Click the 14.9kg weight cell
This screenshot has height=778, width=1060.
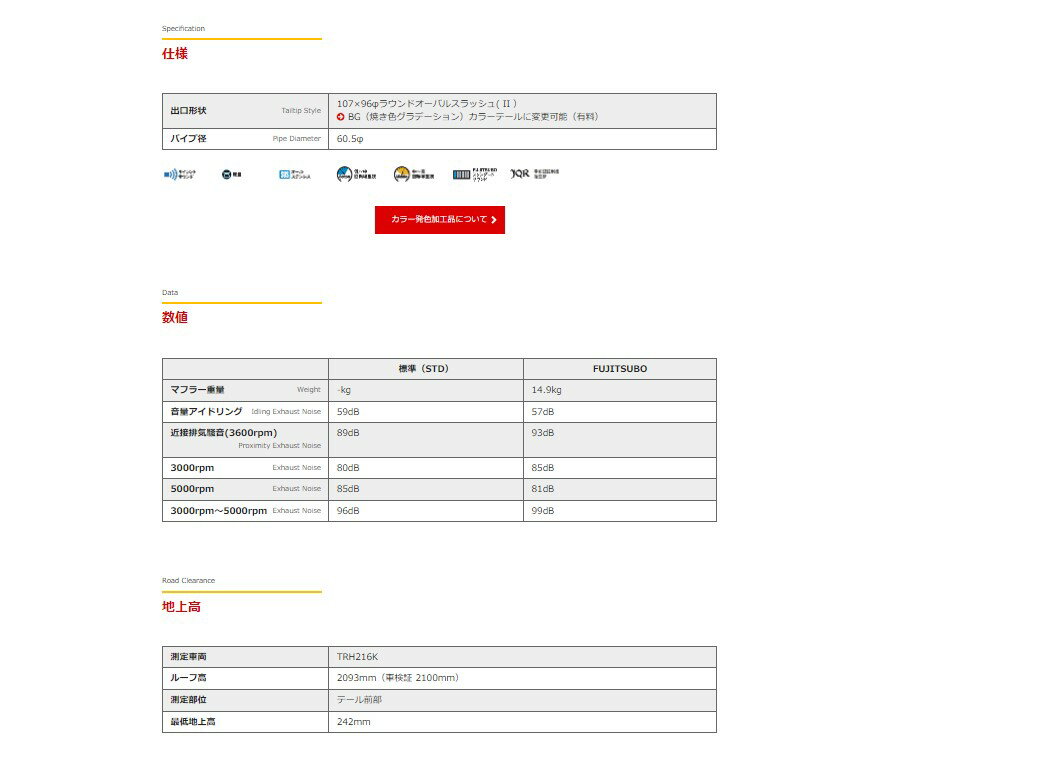click(547, 391)
